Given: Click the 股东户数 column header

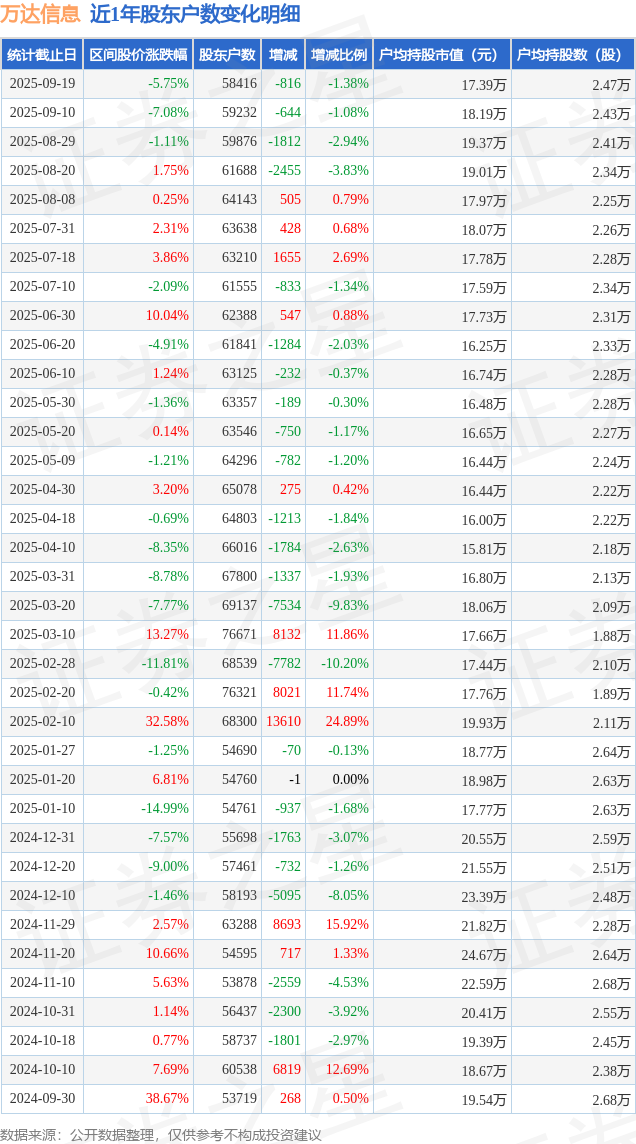Looking at the screenshot, I should coord(227,55).
